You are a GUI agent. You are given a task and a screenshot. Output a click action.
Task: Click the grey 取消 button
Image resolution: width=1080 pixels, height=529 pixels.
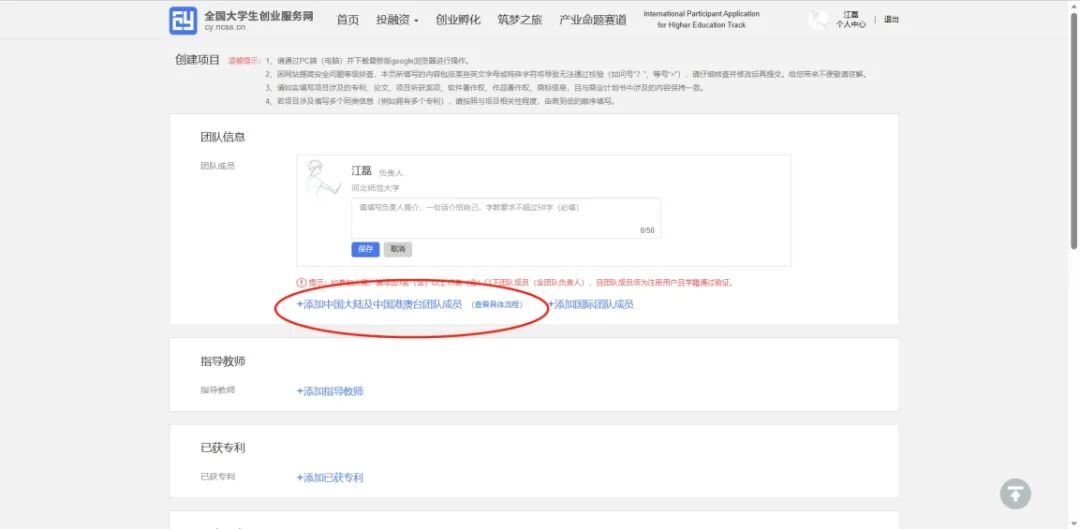[x=397, y=249]
